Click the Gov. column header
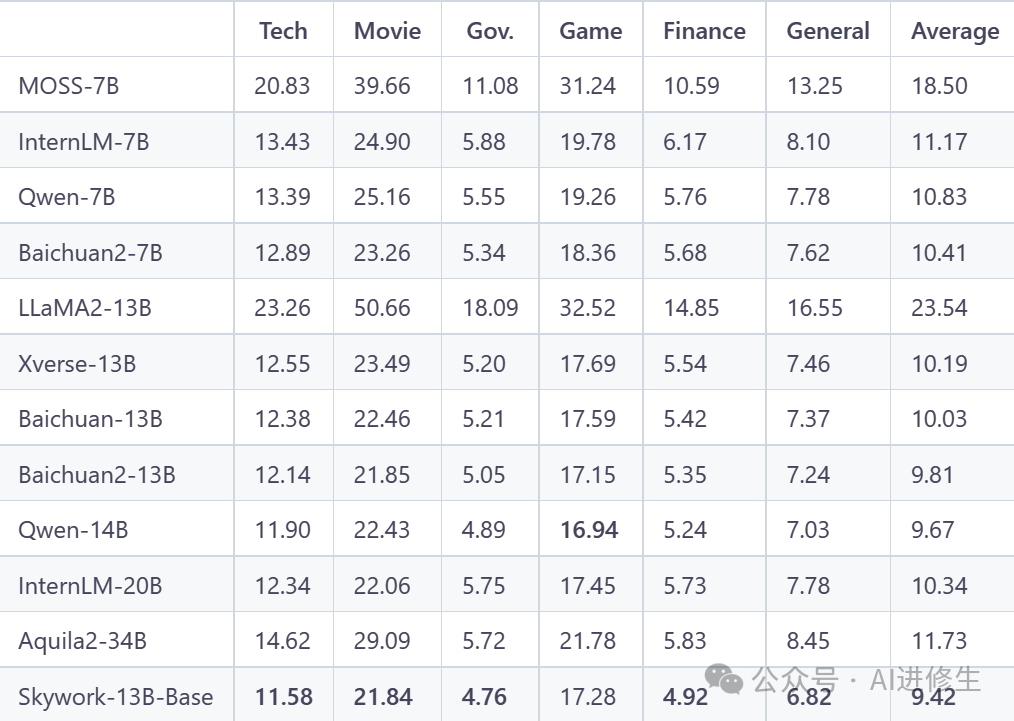 pos(490,30)
